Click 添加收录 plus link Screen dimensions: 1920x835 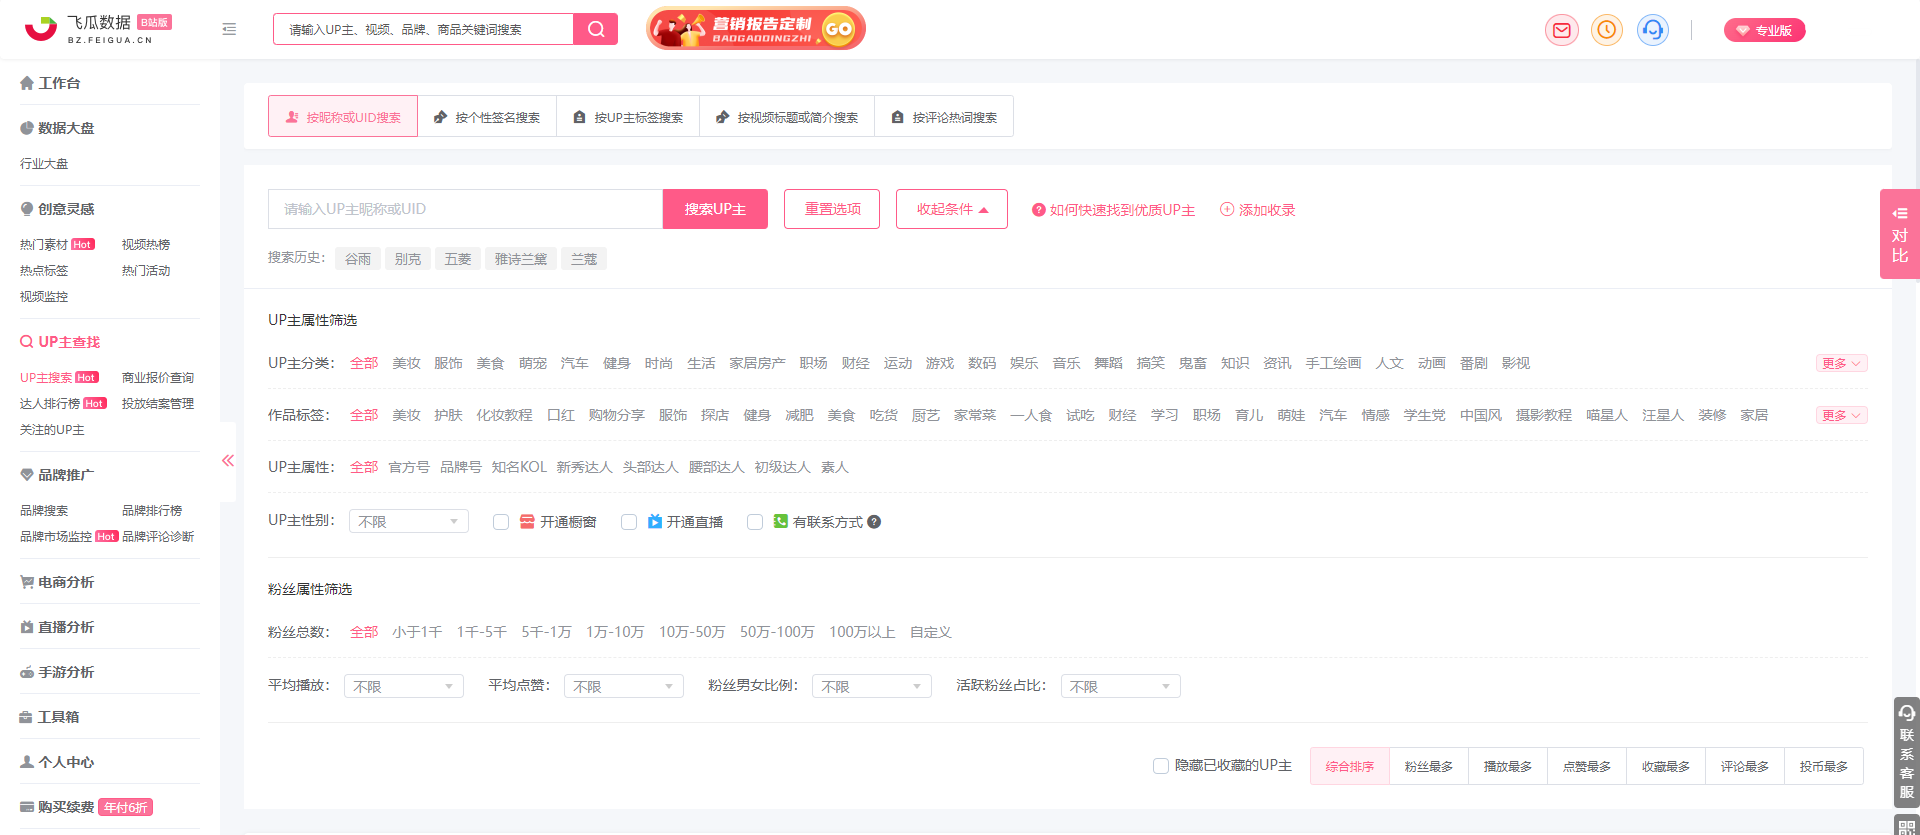[1258, 210]
